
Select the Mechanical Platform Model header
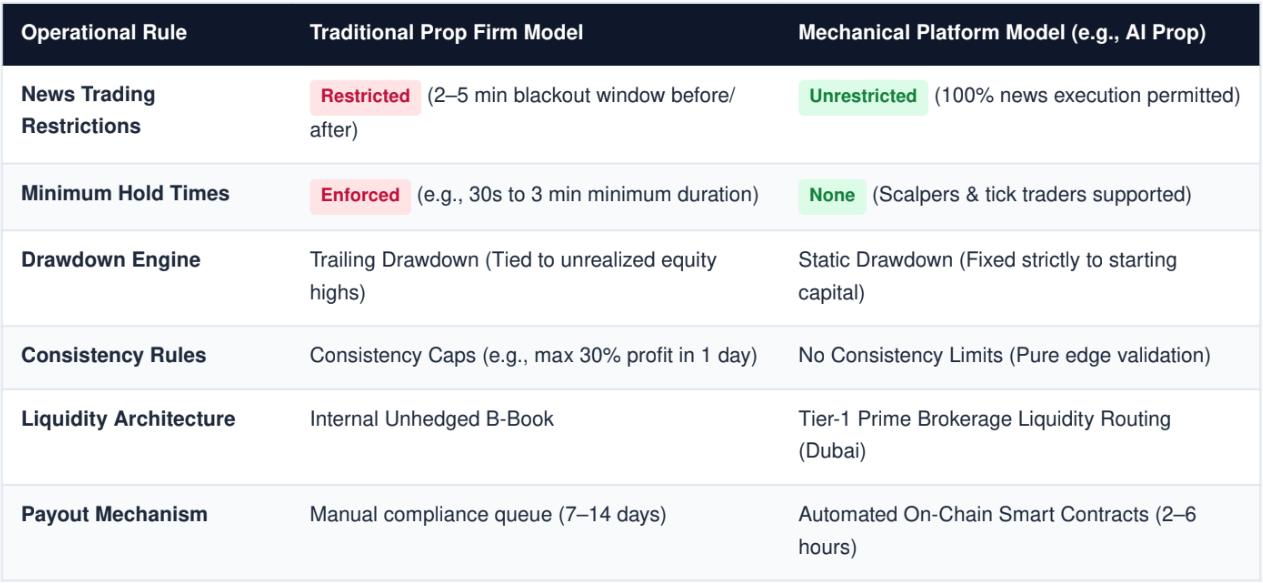click(1002, 33)
